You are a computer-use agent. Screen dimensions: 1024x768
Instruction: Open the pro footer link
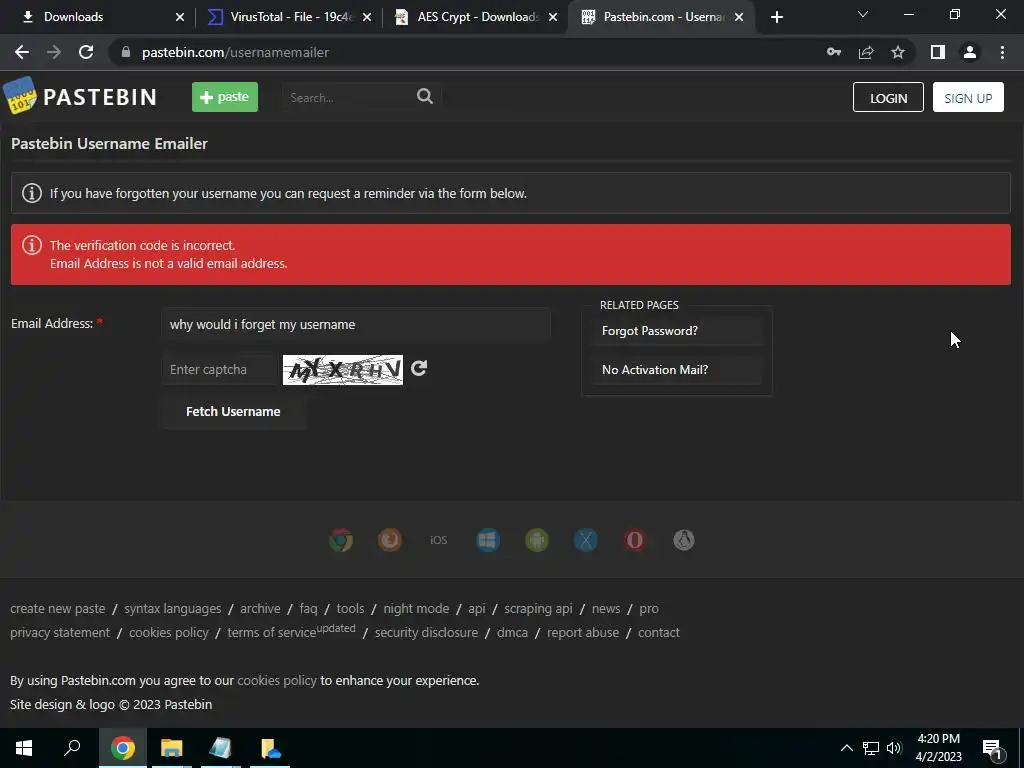tap(648, 609)
